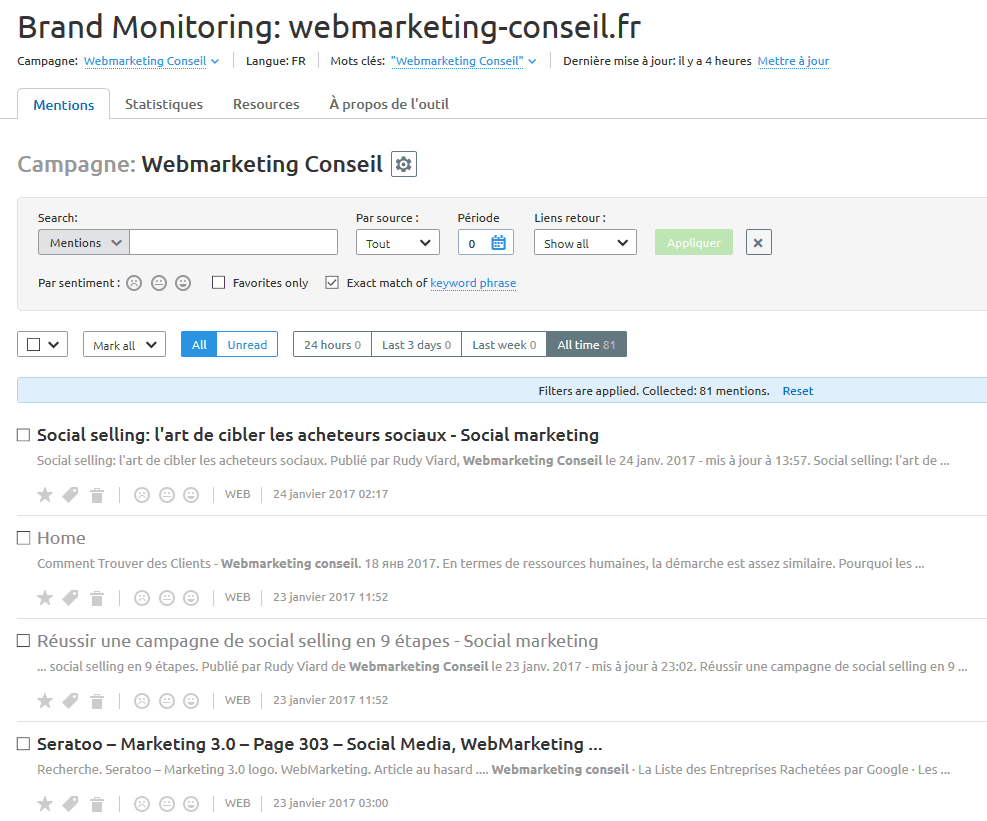Image resolution: width=987 pixels, height=821 pixels.
Task: Filter mentions by All time
Action: [587, 344]
